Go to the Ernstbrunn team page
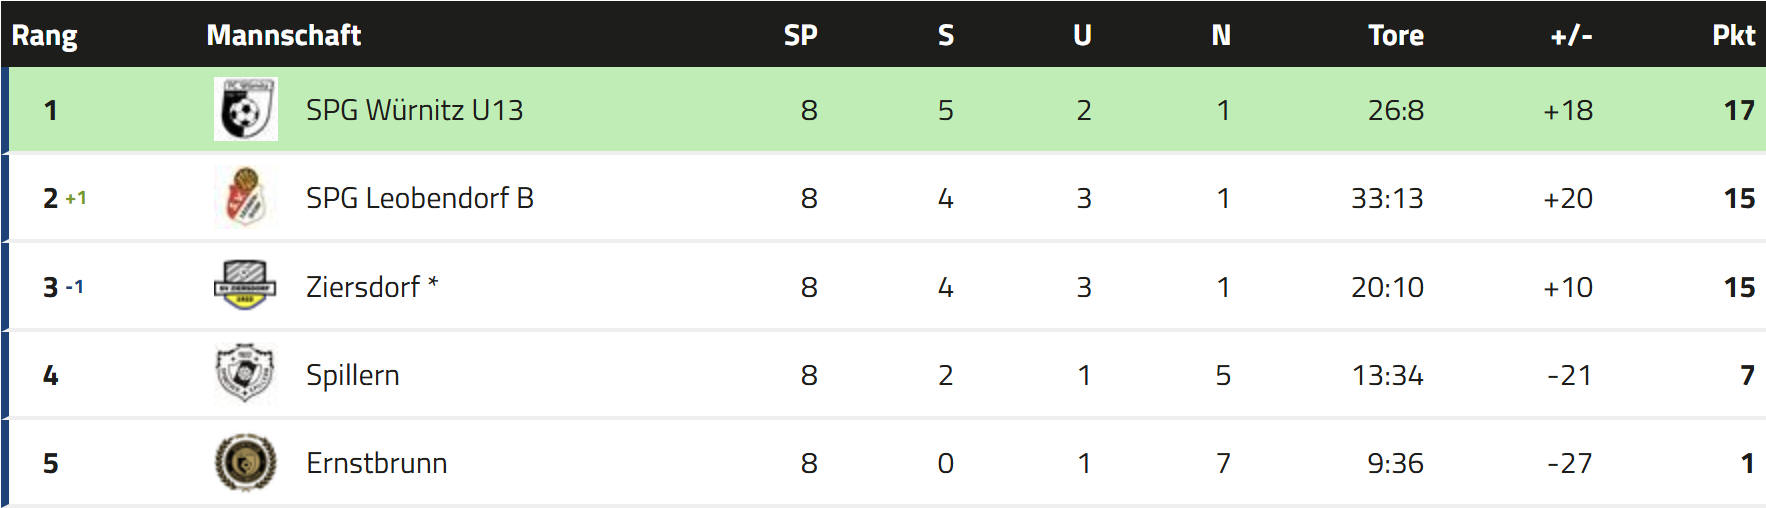The width and height of the screenshot is (1766, 508). [x=376, y=463]
